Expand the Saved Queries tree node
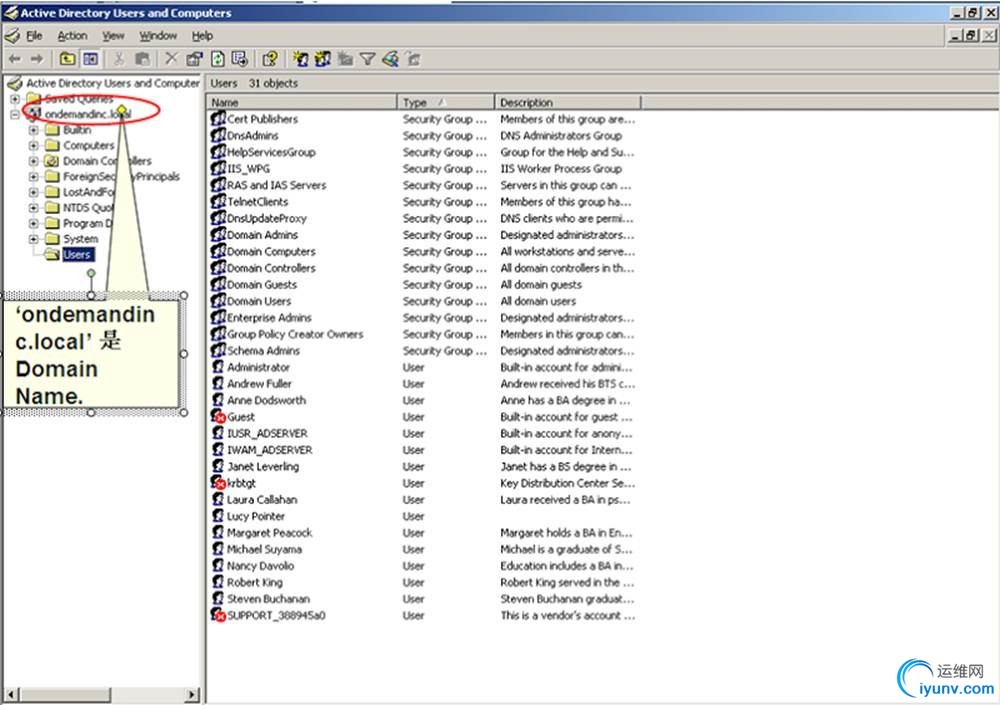Image resolution: width=1000 pixels, height=705 pixels. tap(15, 99)
